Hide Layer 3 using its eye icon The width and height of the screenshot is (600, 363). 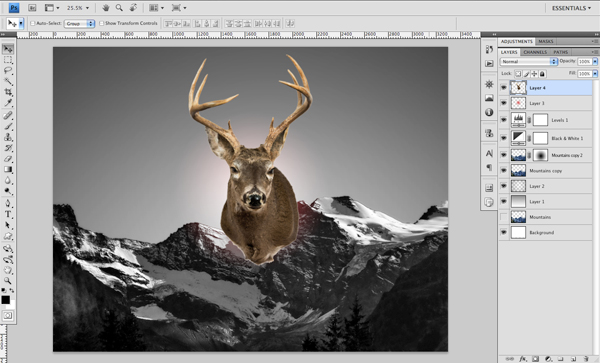pos(504,103)
